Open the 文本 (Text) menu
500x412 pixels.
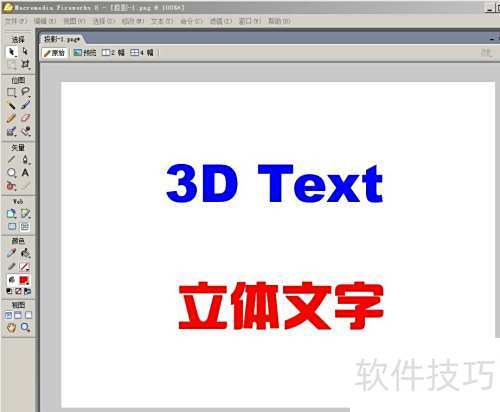pos(162,21)
